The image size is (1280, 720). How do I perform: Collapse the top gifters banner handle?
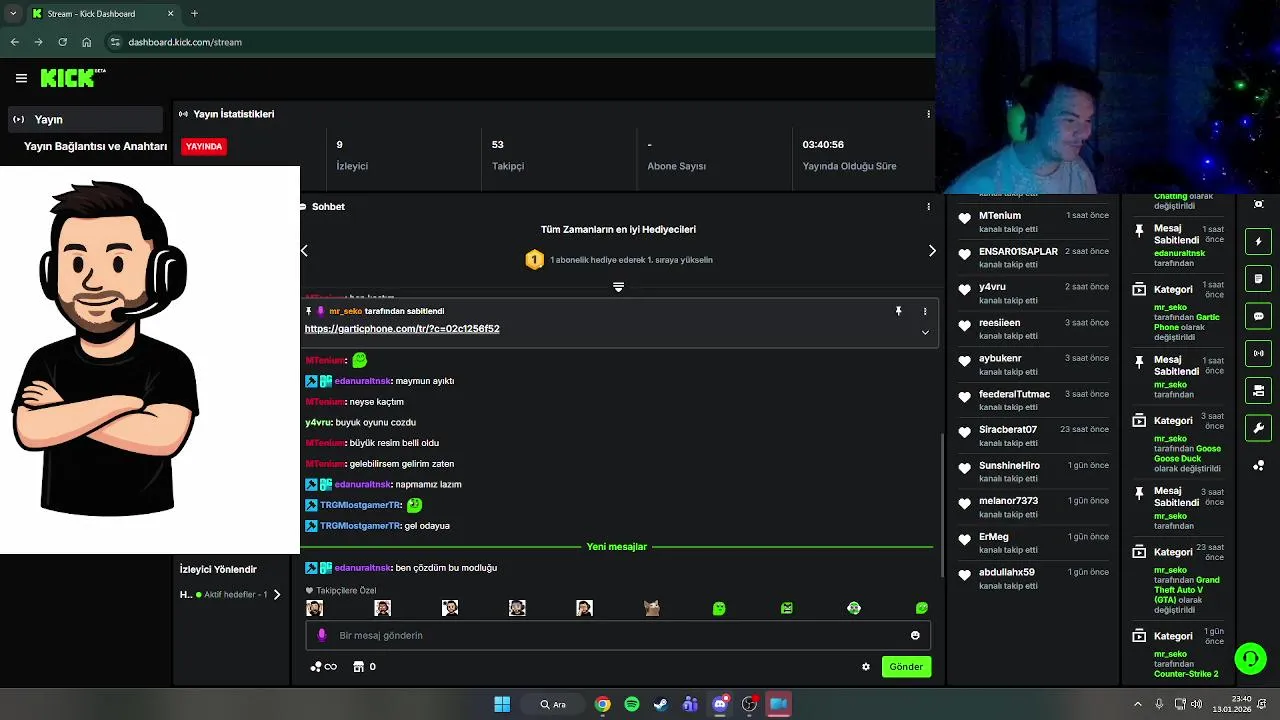coord(618,287)
